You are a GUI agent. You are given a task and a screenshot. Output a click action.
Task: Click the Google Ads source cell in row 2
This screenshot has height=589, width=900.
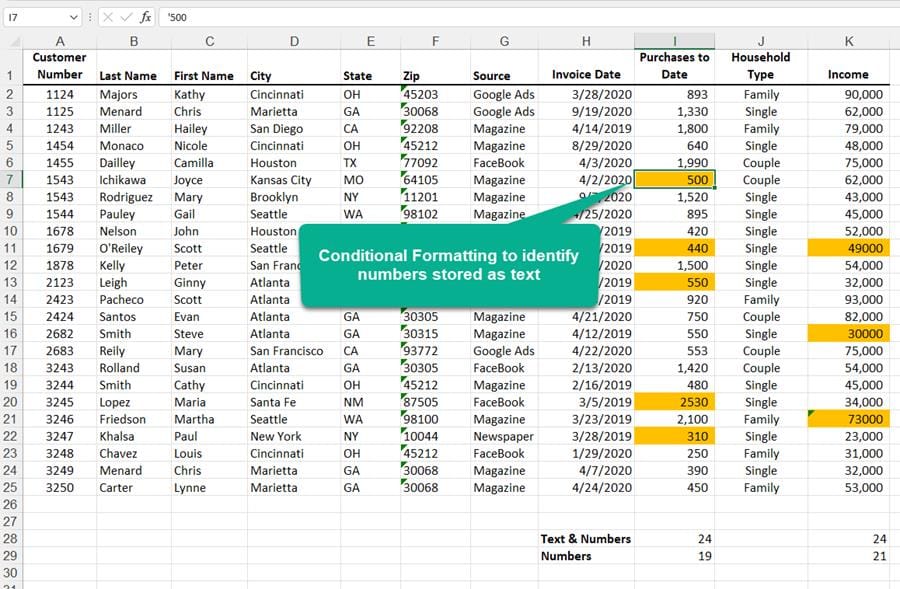point(503,94)
